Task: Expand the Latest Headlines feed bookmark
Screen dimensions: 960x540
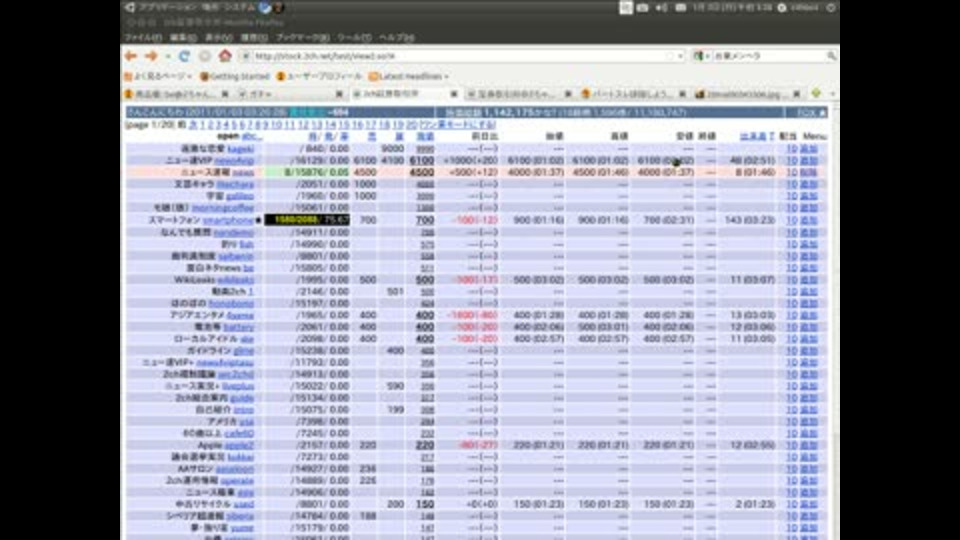Action: (x=408, y=77)
